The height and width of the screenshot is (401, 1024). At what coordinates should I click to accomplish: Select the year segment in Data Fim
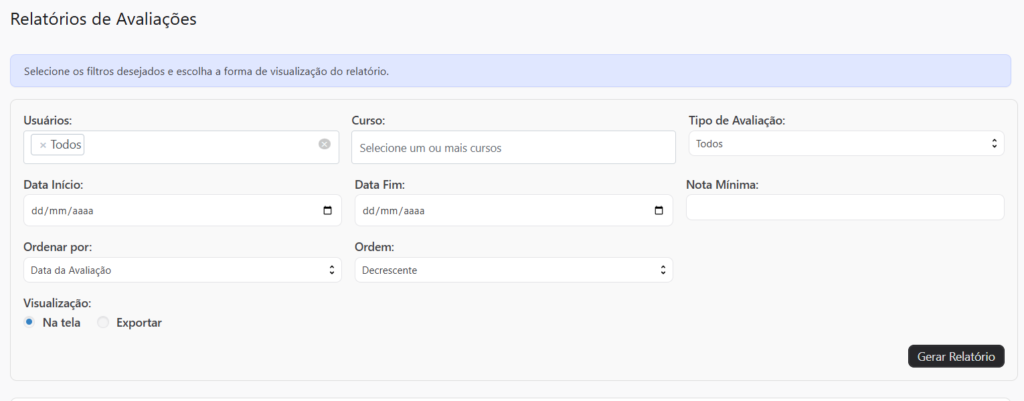(x=412, y=211)
